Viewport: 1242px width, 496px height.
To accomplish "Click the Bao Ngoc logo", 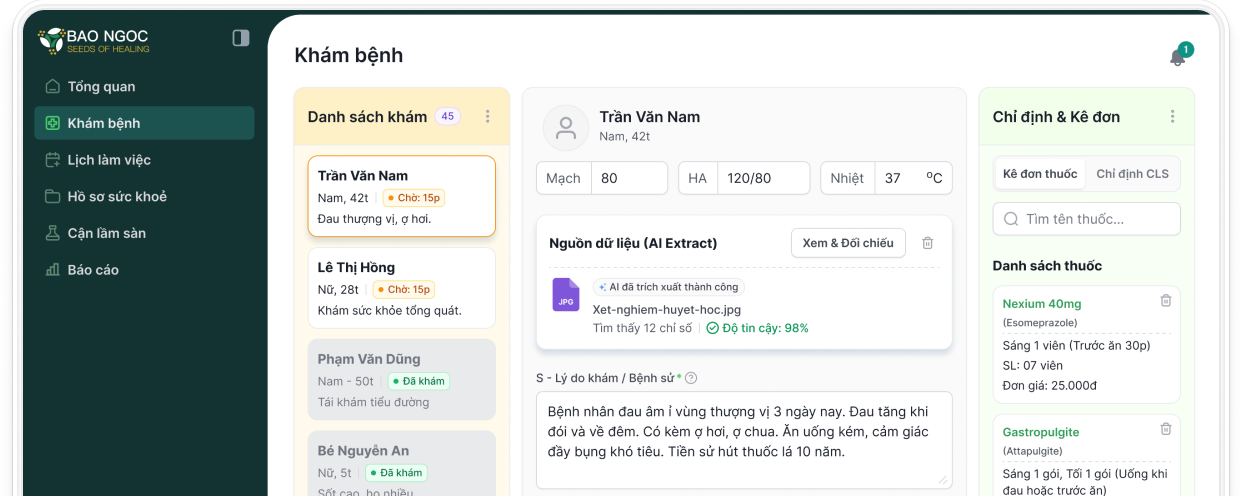I will 93,40.
